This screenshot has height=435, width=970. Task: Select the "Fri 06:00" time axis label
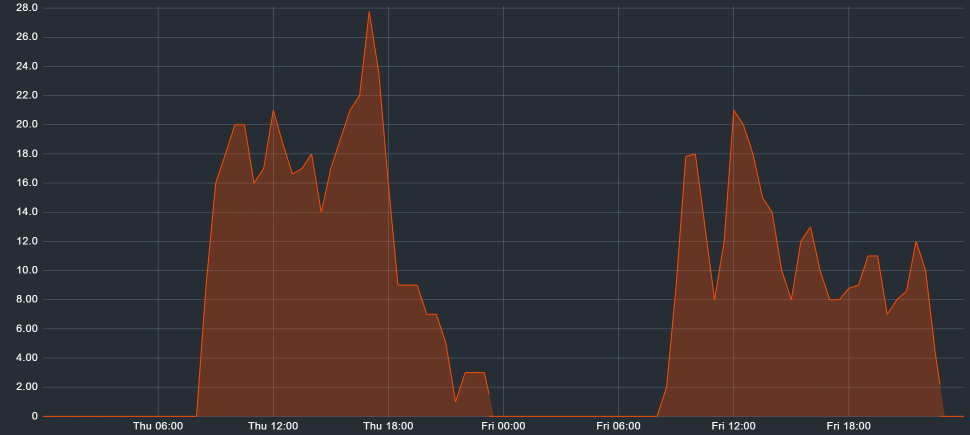tap(618, 426)
